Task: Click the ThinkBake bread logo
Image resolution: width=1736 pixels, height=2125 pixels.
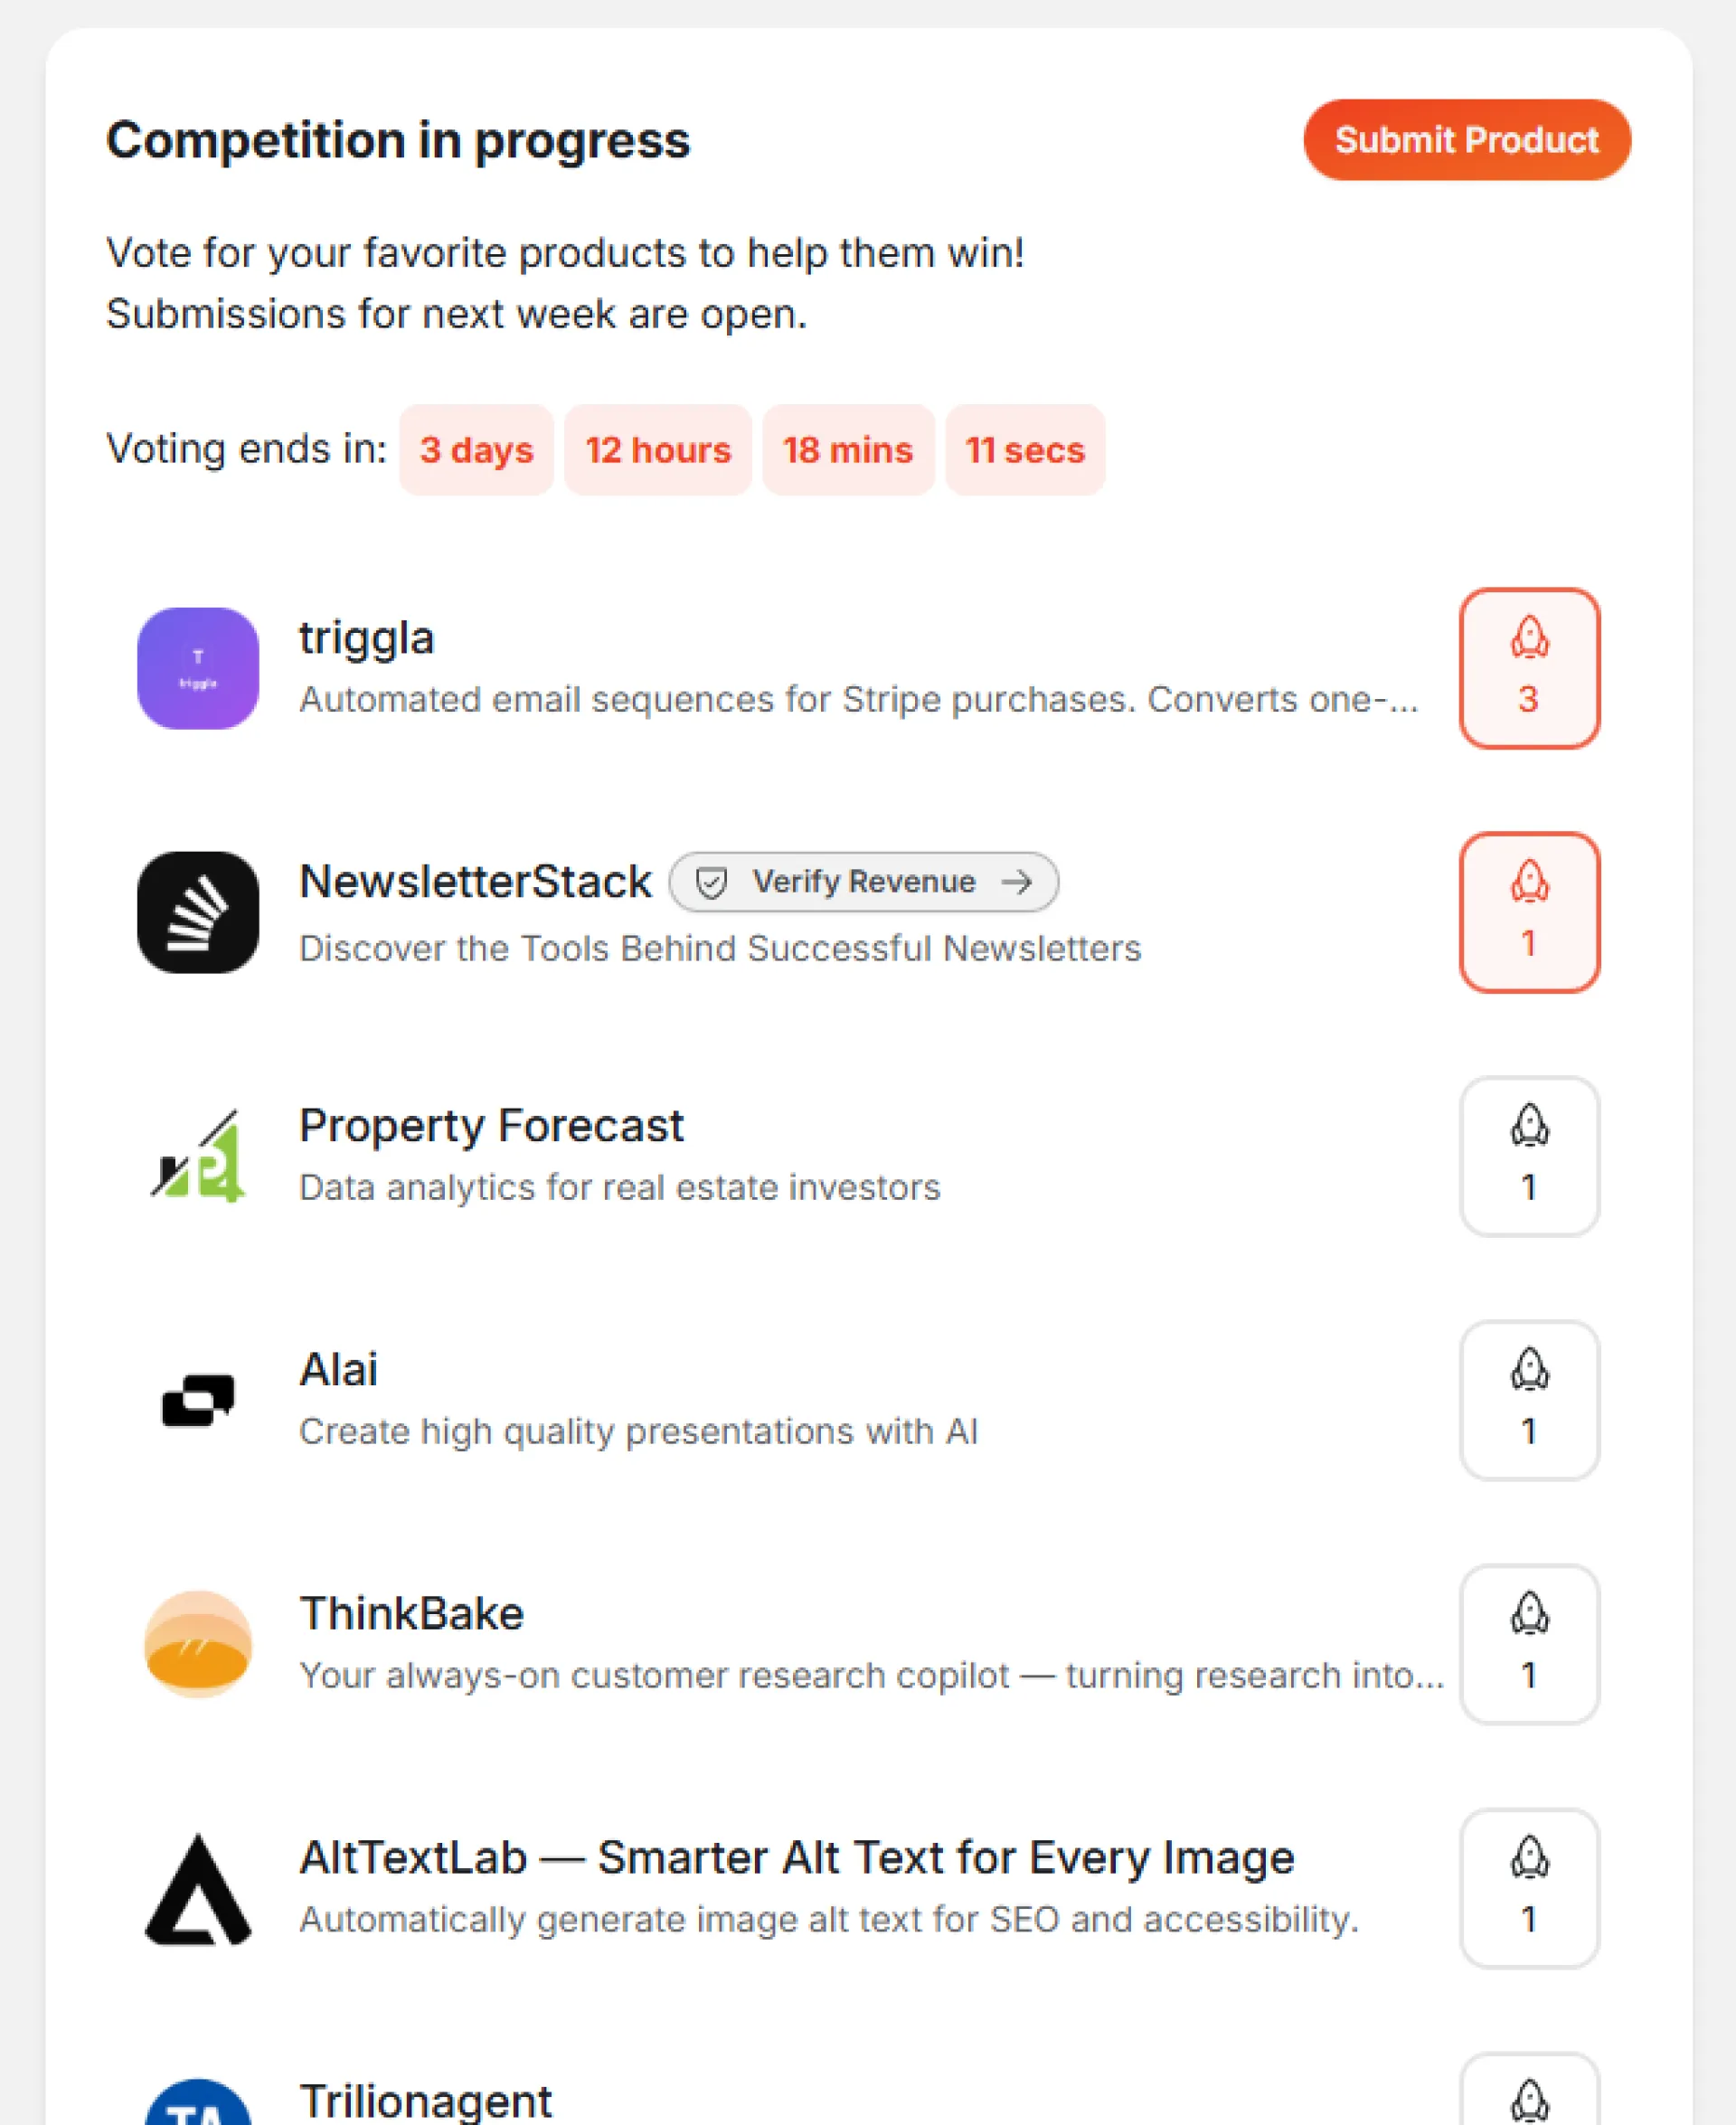Action: point(198,1644)
